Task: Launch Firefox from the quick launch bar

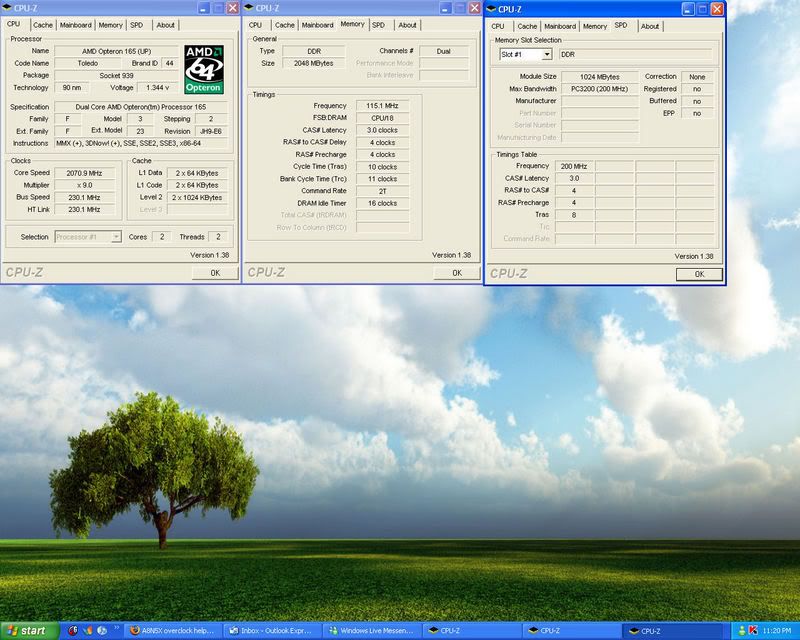Action: click(88, 631)
